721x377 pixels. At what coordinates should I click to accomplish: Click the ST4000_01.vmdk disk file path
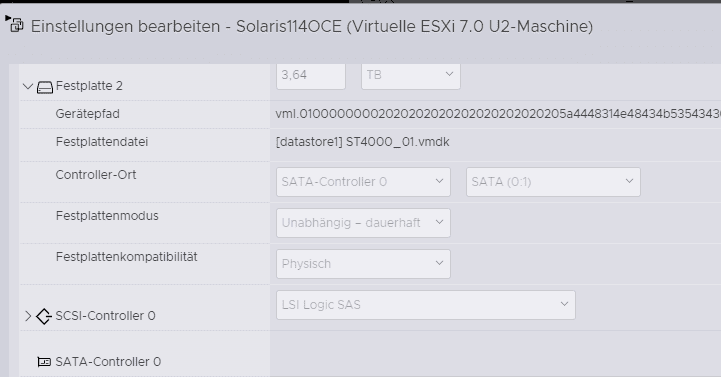click(x=362, y=142)
